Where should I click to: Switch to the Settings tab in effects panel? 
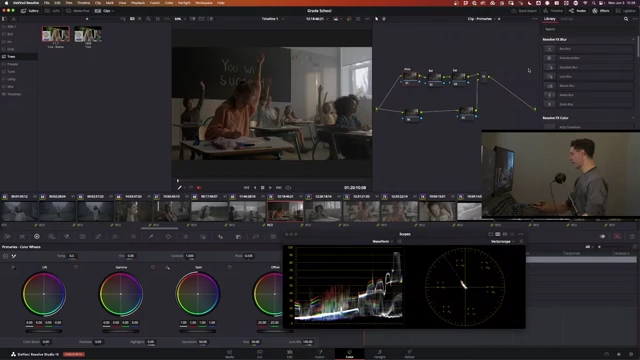pyautogui.click(x=567, y=19)
